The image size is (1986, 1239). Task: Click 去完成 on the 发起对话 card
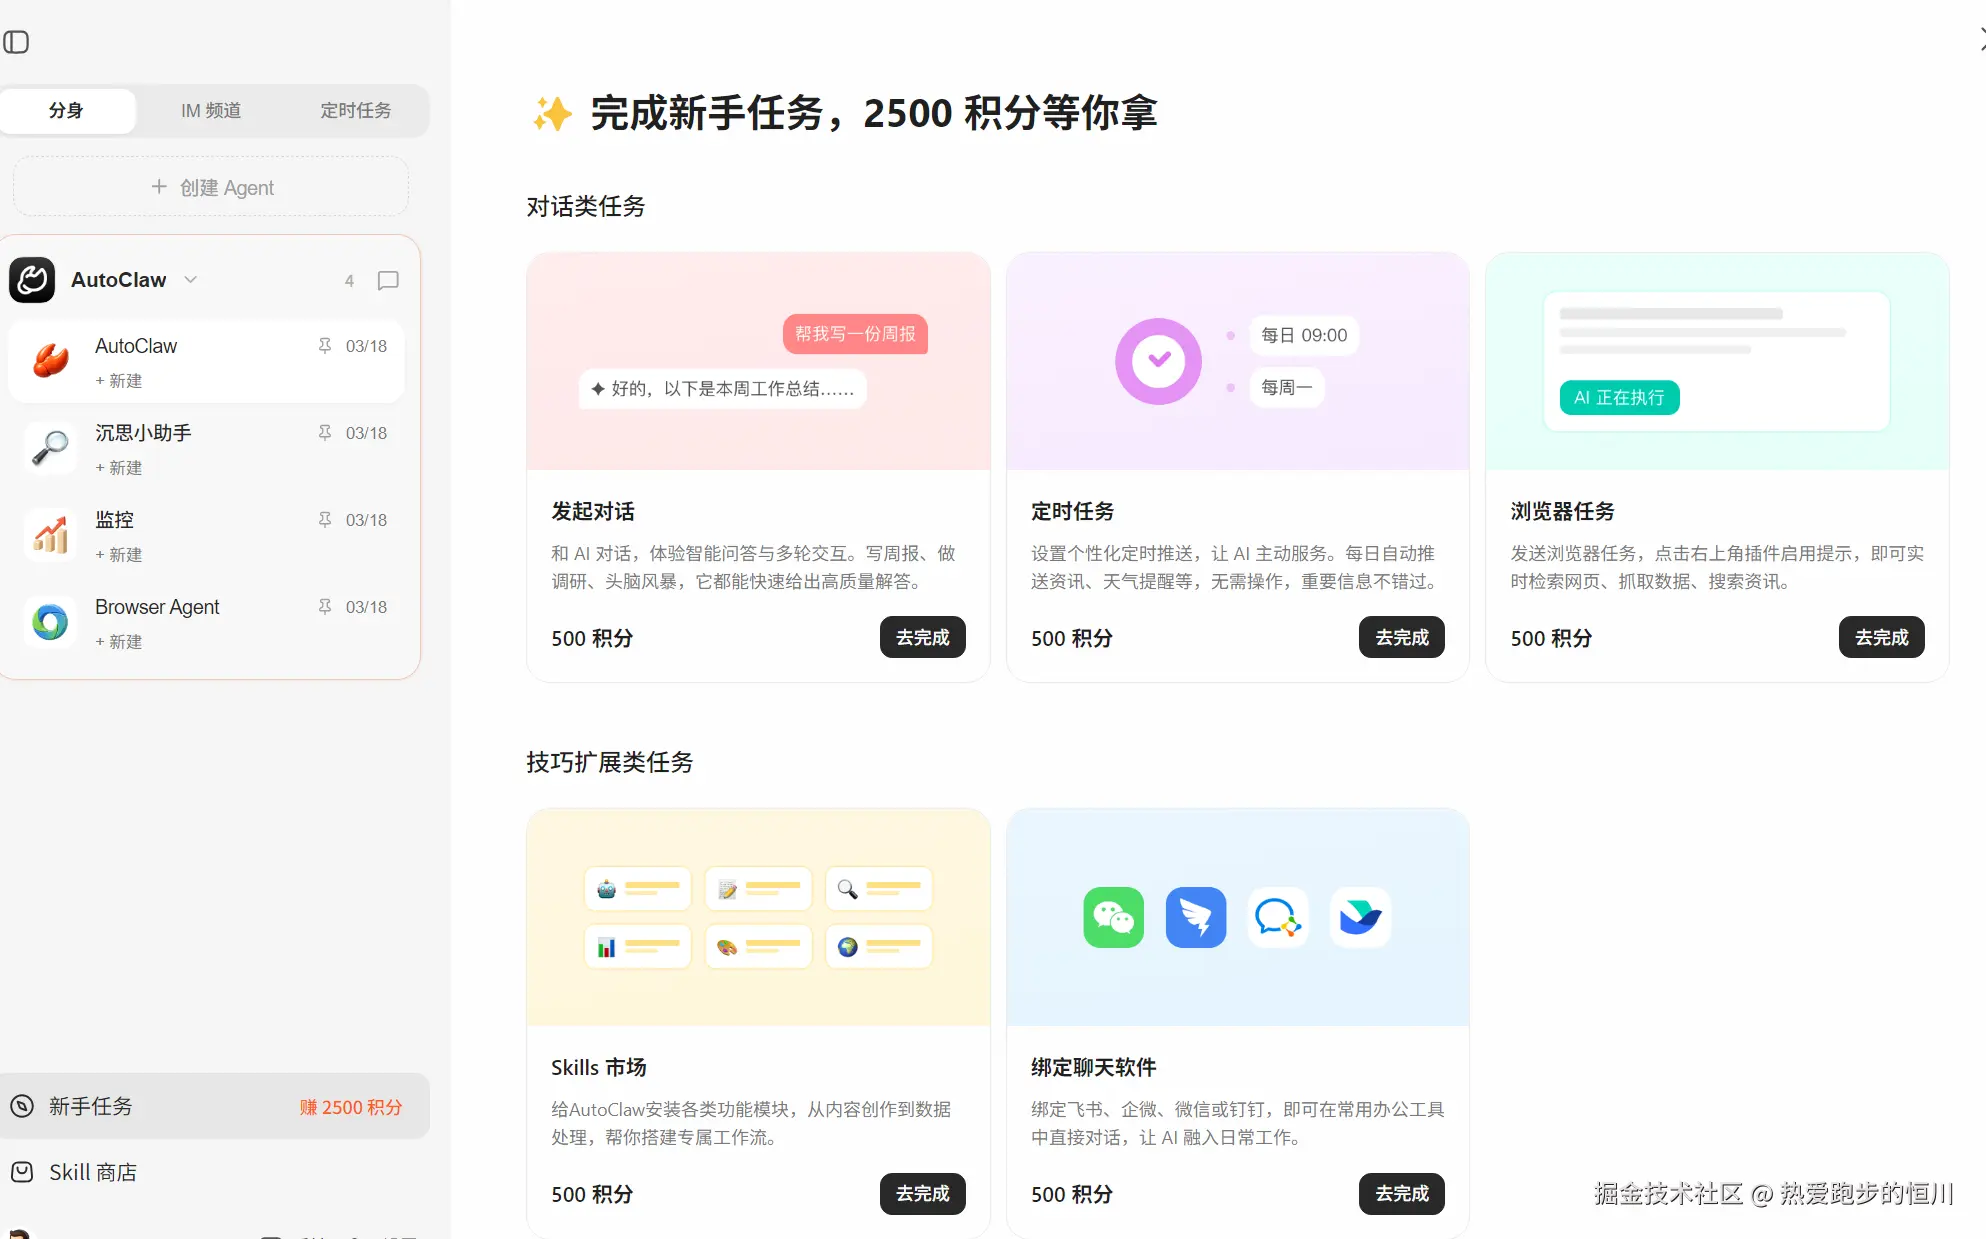922,637
